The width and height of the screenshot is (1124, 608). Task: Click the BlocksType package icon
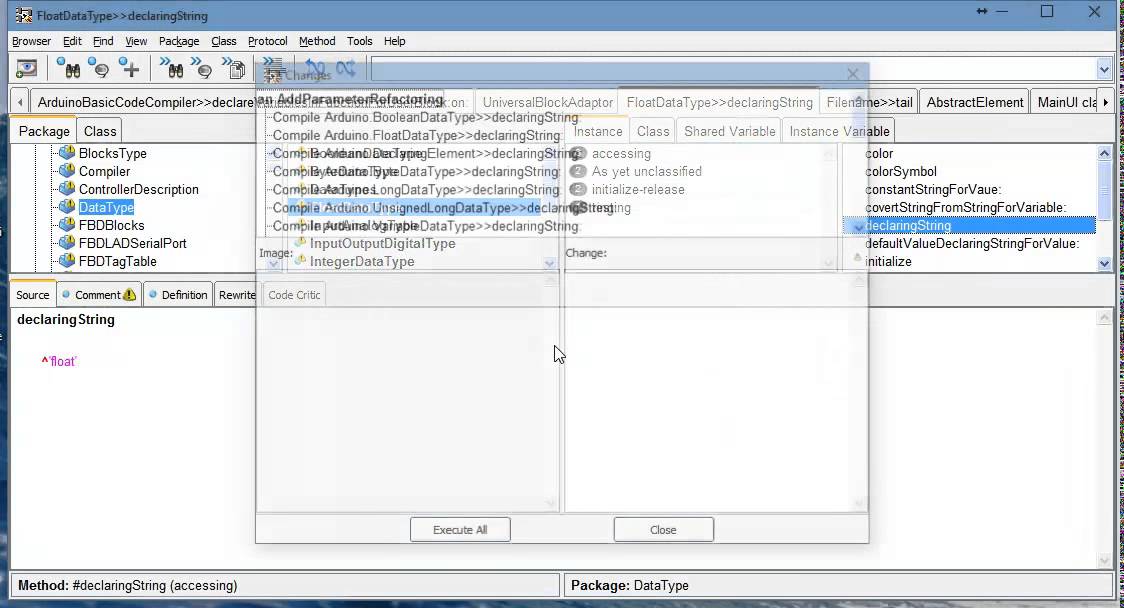click(67, 153)
